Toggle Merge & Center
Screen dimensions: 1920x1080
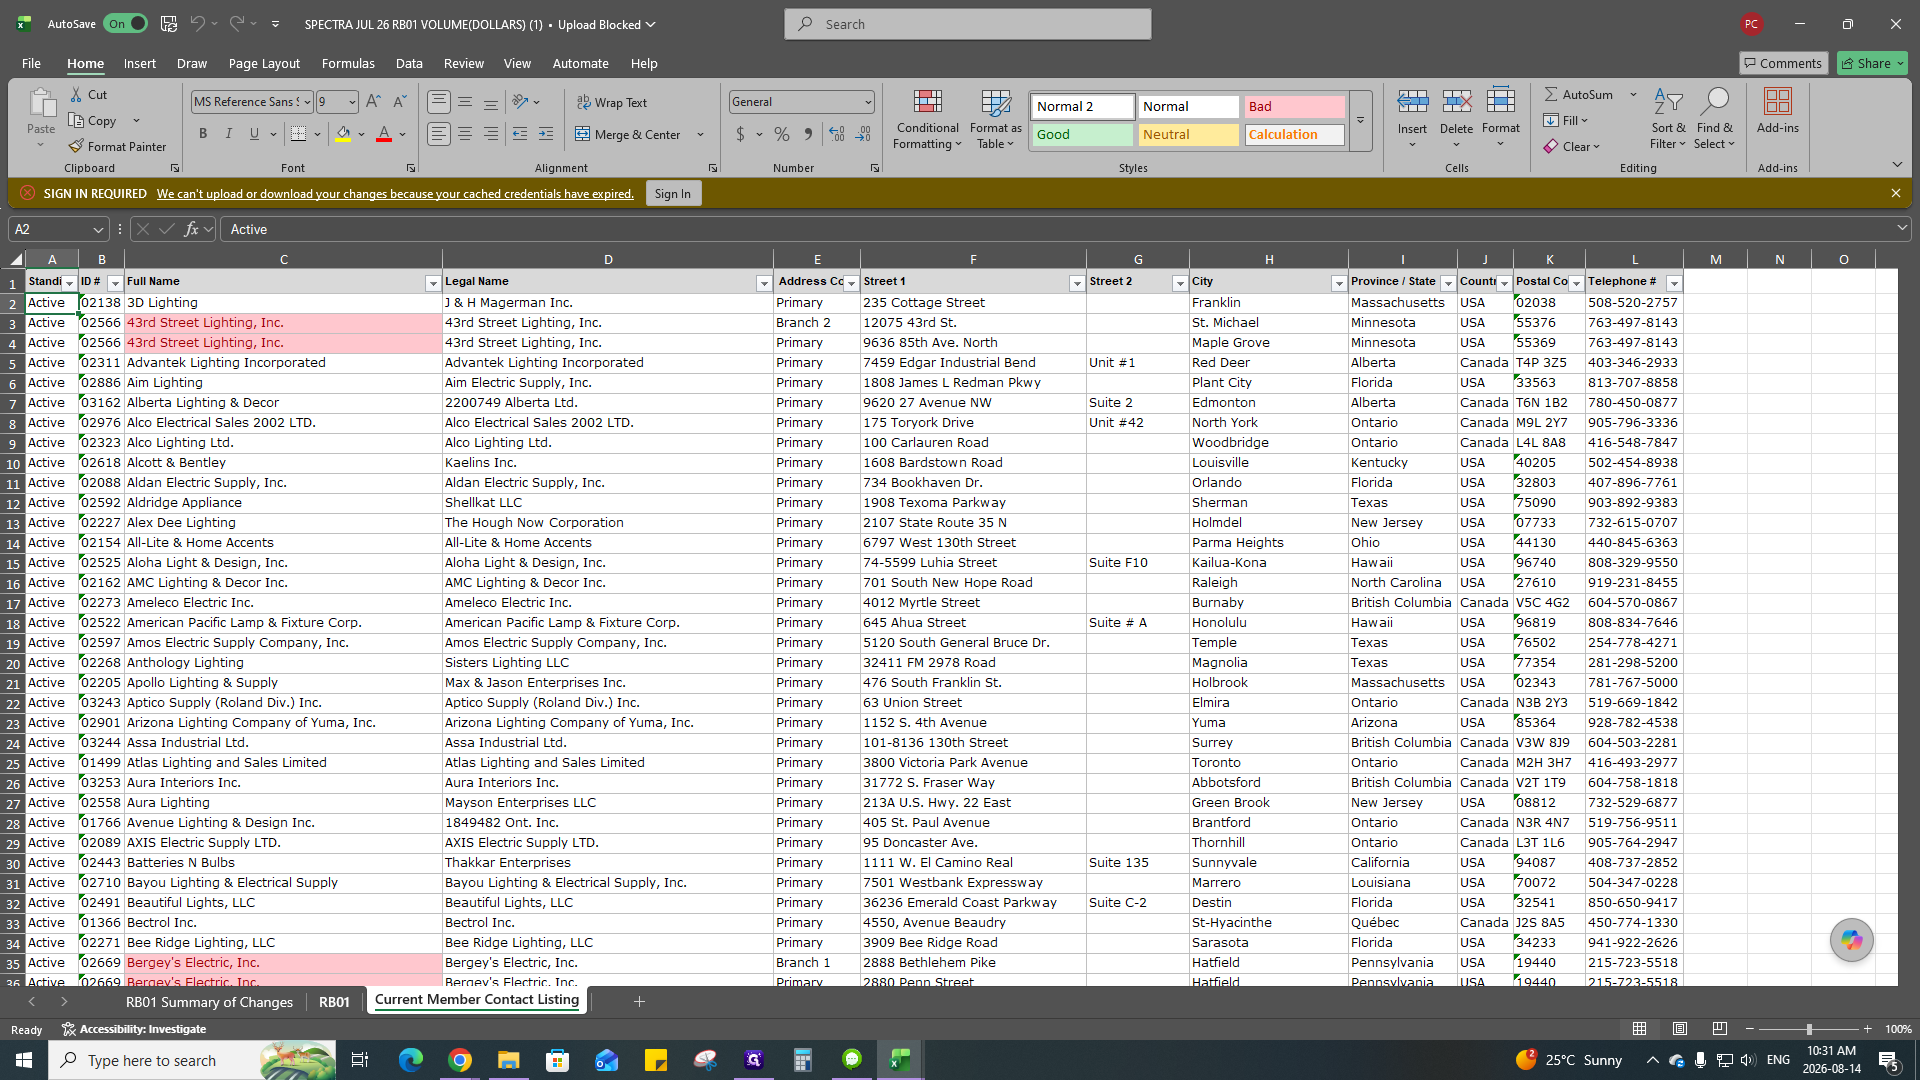click(x=628, y=134)
